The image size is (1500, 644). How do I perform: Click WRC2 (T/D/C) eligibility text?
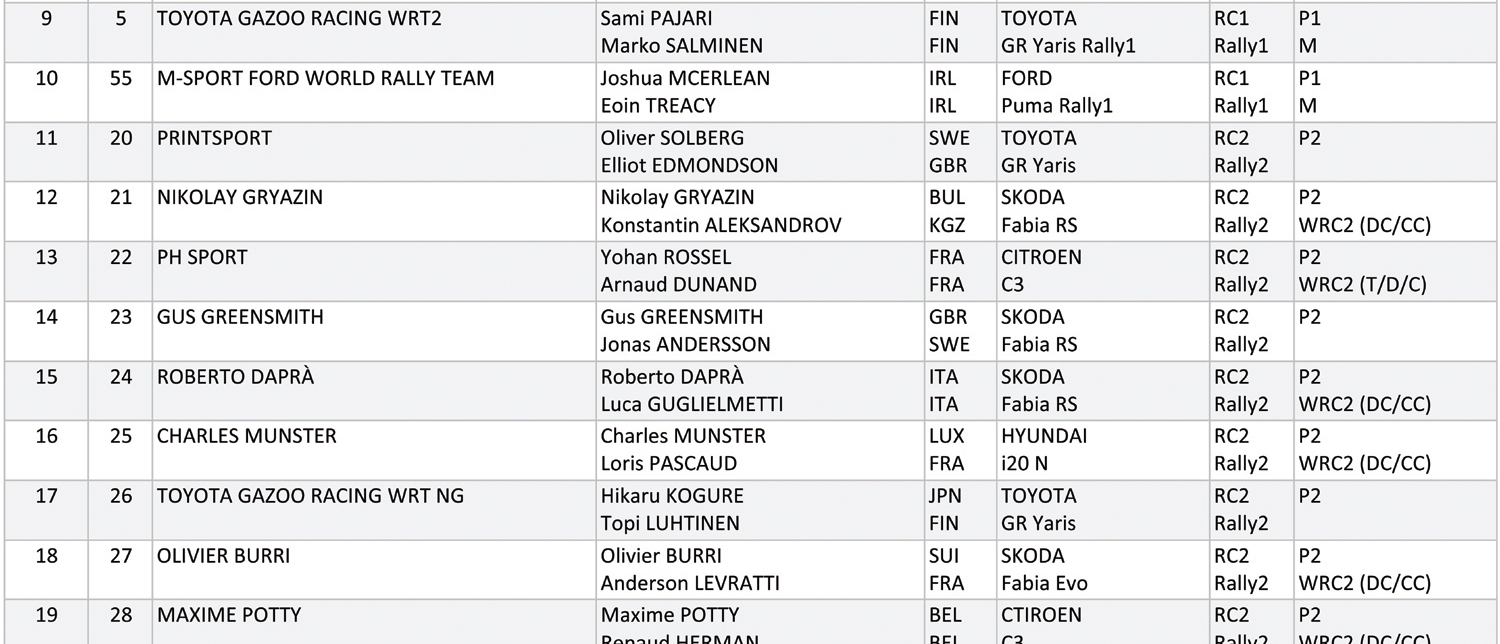1362,285
